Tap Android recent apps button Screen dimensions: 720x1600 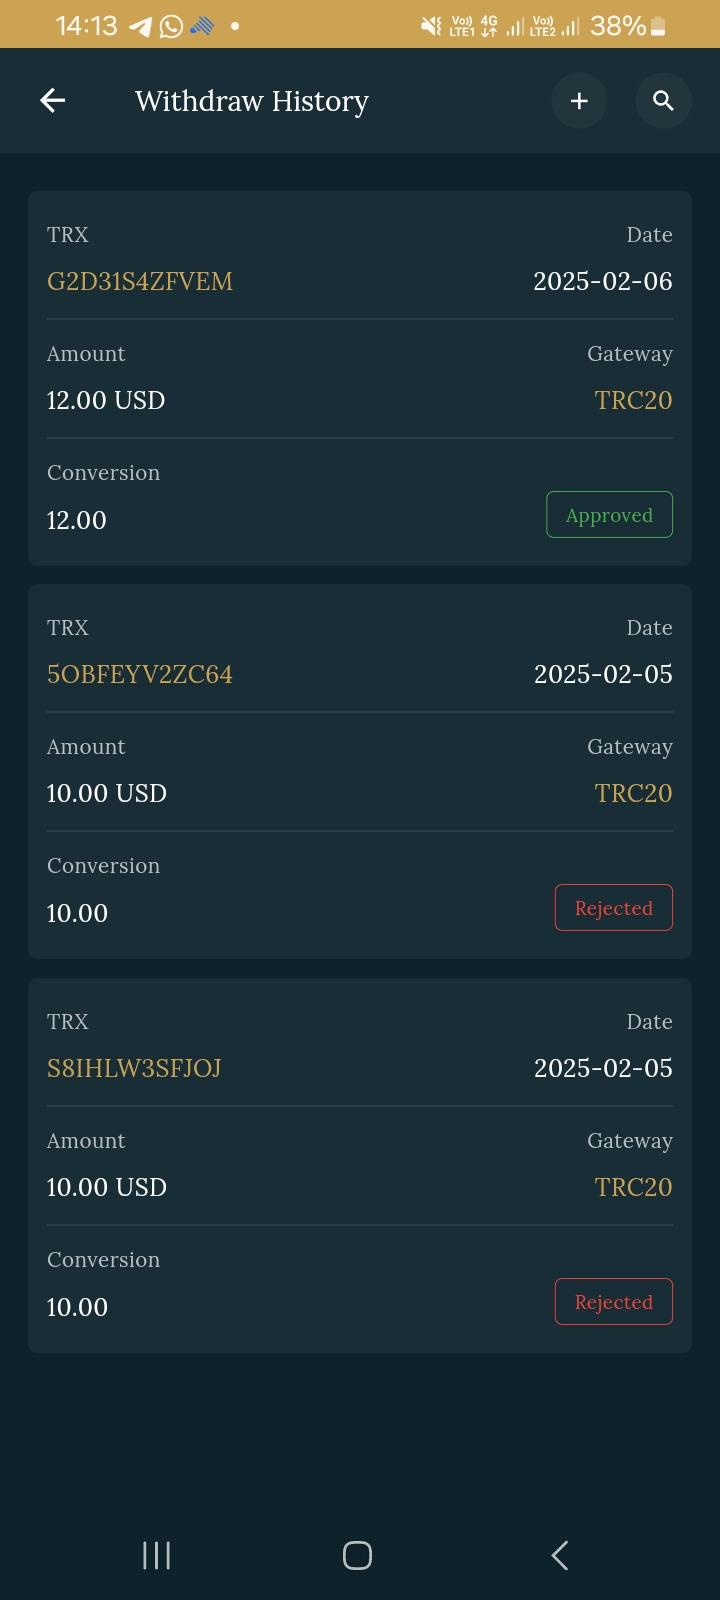pyautogui.click(x=156, y=1555)
